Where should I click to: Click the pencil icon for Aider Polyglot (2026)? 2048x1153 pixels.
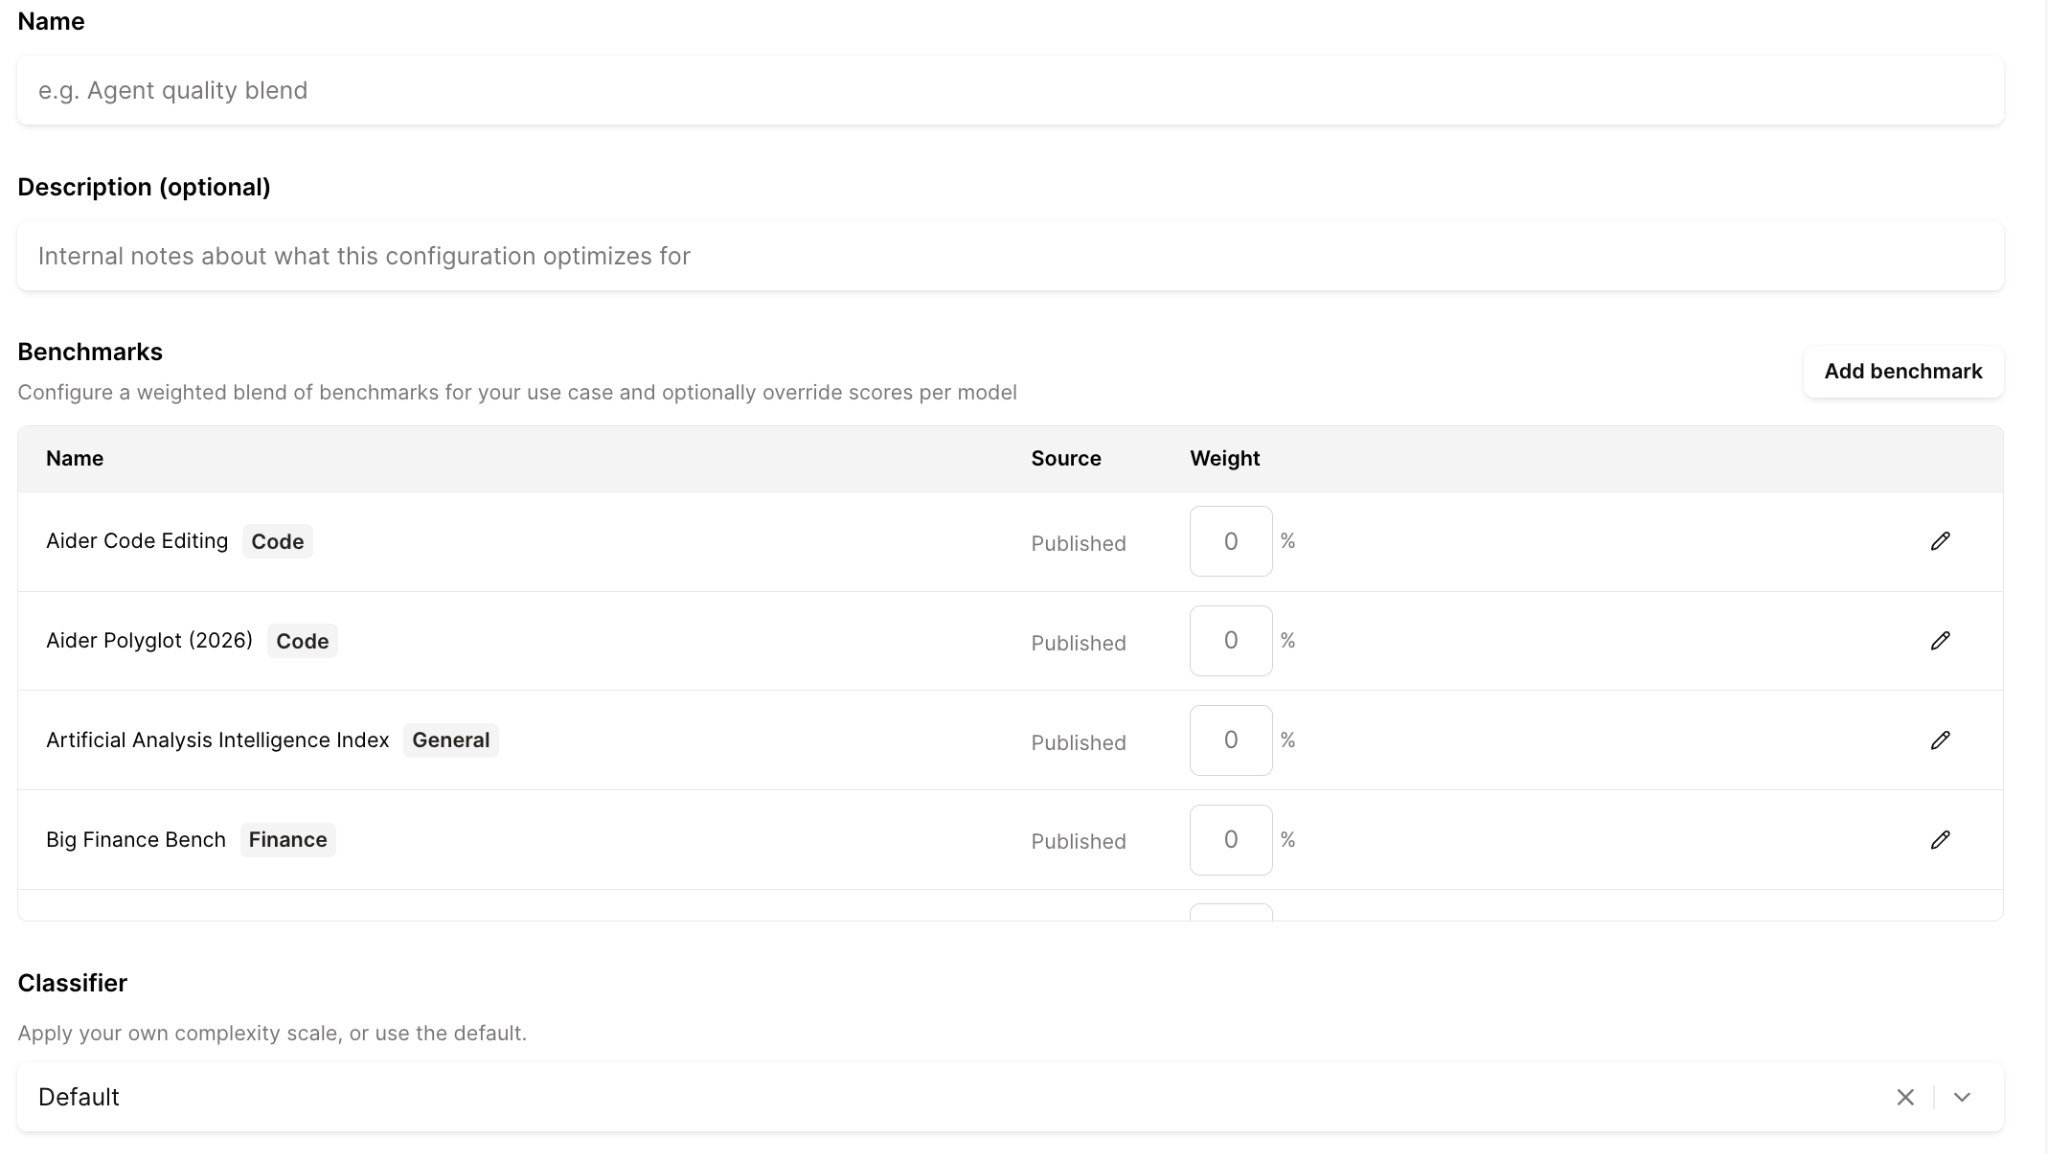coord(1940,641)
